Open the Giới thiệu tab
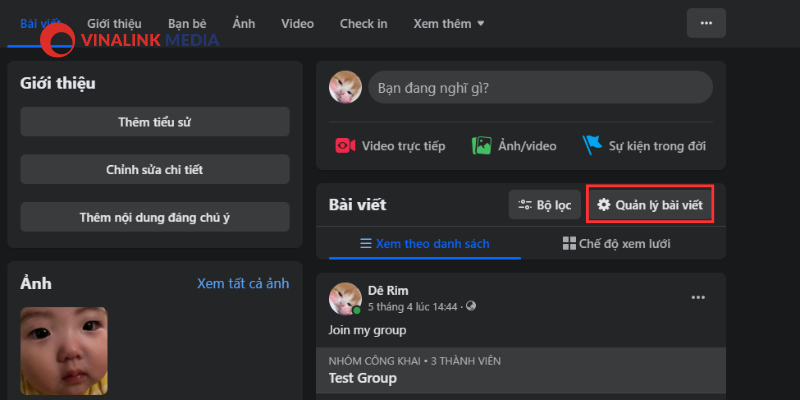The image size is (800, 400). [x=114, y=23]
